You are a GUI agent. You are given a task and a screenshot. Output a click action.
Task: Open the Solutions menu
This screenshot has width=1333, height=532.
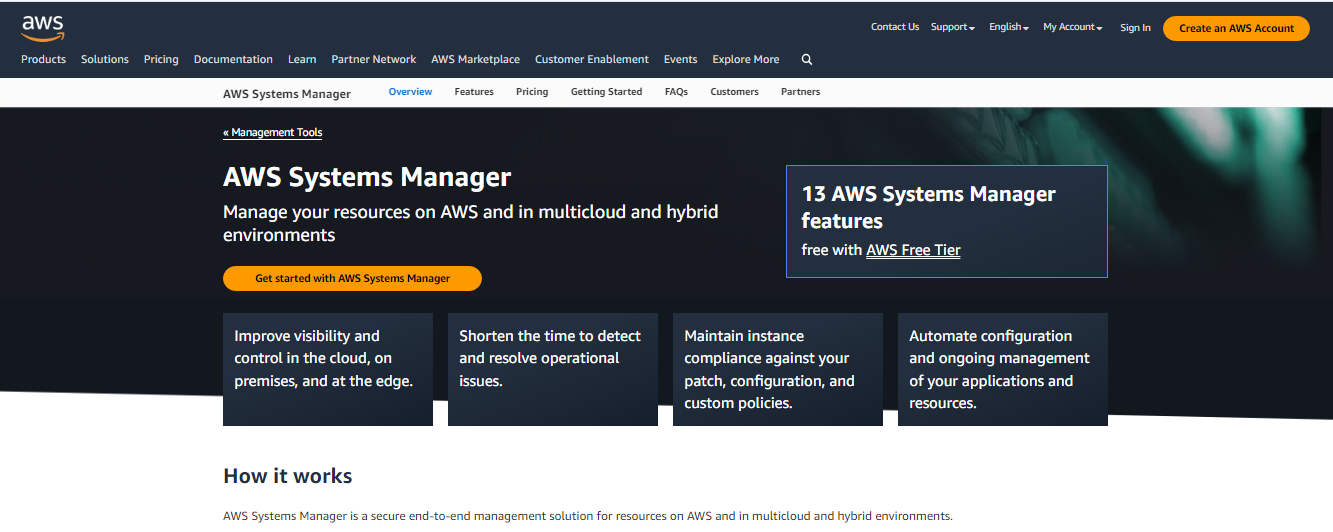tap(105, 60)
